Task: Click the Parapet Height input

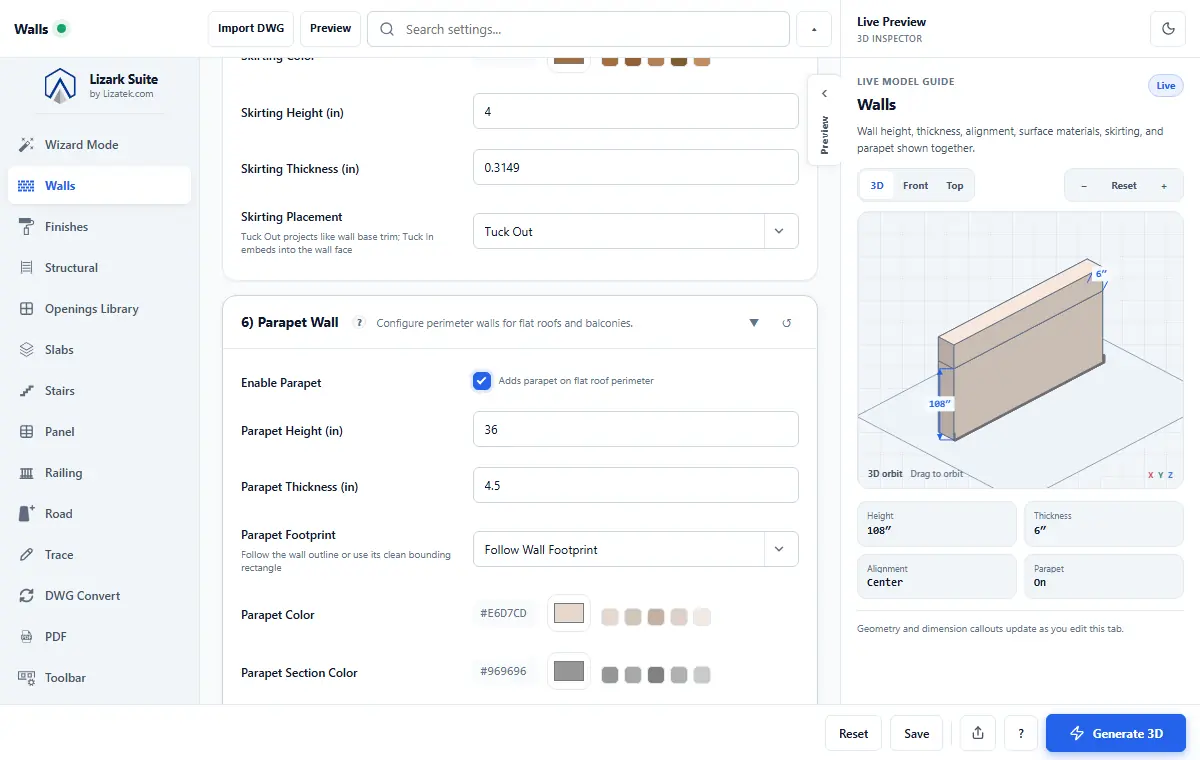Action: (635, 429)
